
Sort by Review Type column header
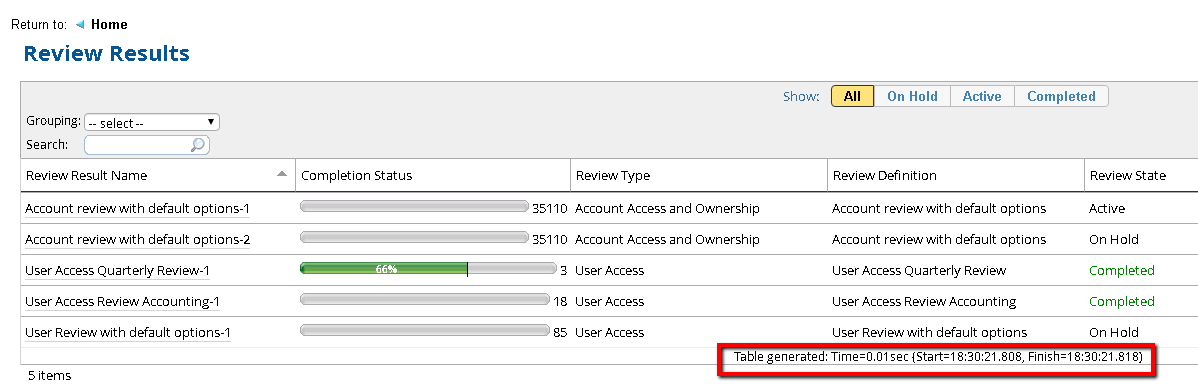pyautogui.click(x=613, y=176)
